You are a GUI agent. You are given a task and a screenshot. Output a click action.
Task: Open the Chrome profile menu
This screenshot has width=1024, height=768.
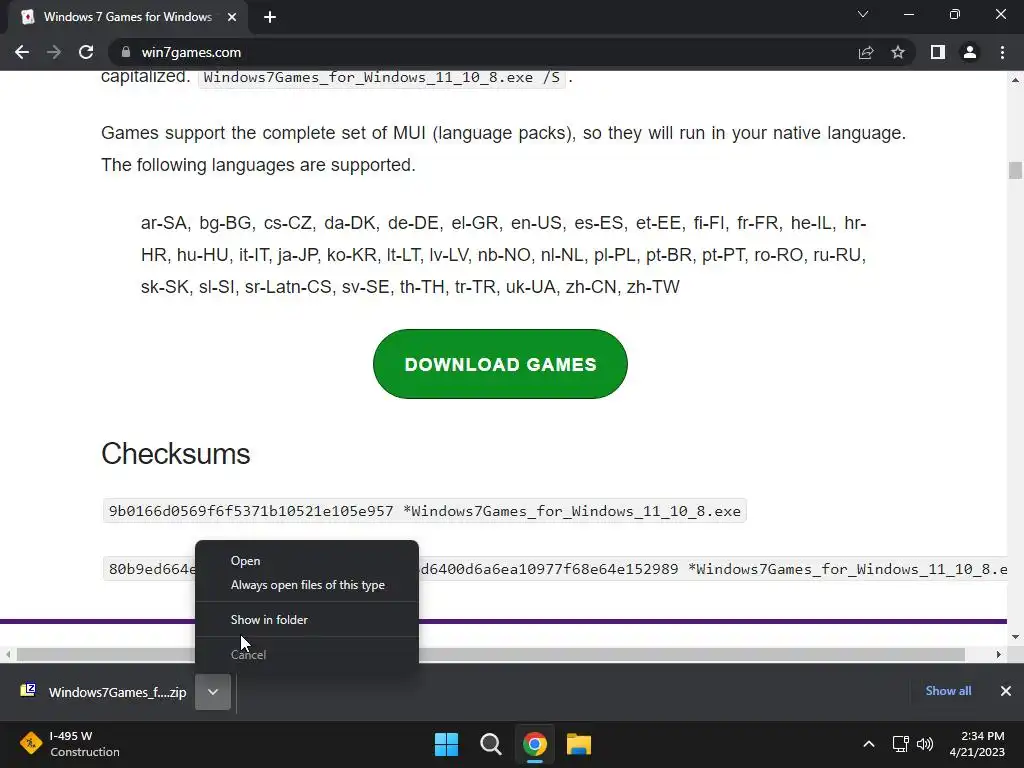point(970,52)
